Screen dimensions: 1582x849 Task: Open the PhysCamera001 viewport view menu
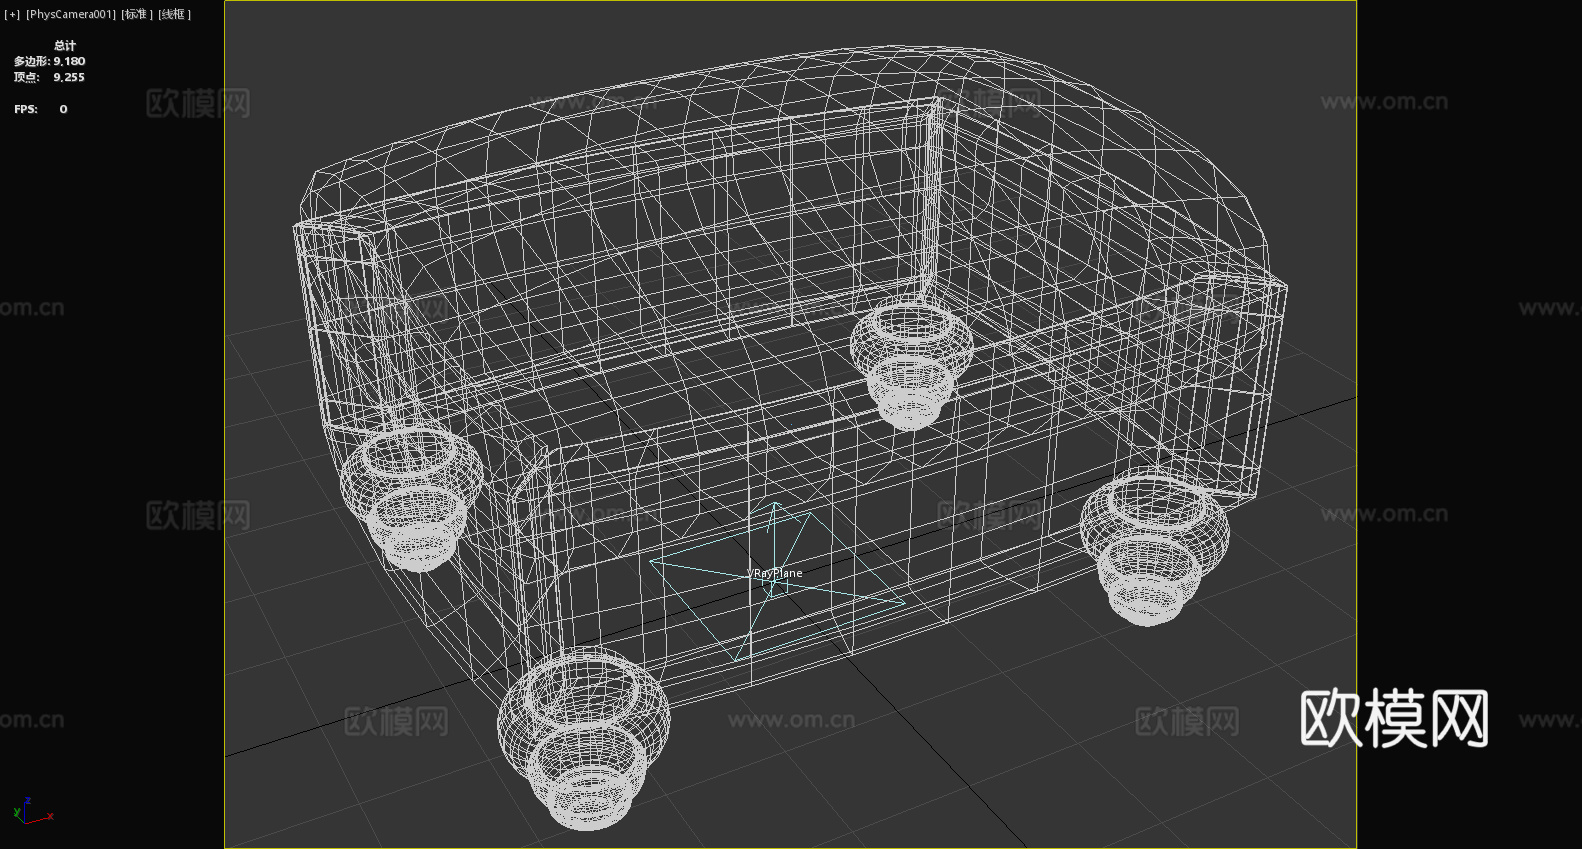71,14
